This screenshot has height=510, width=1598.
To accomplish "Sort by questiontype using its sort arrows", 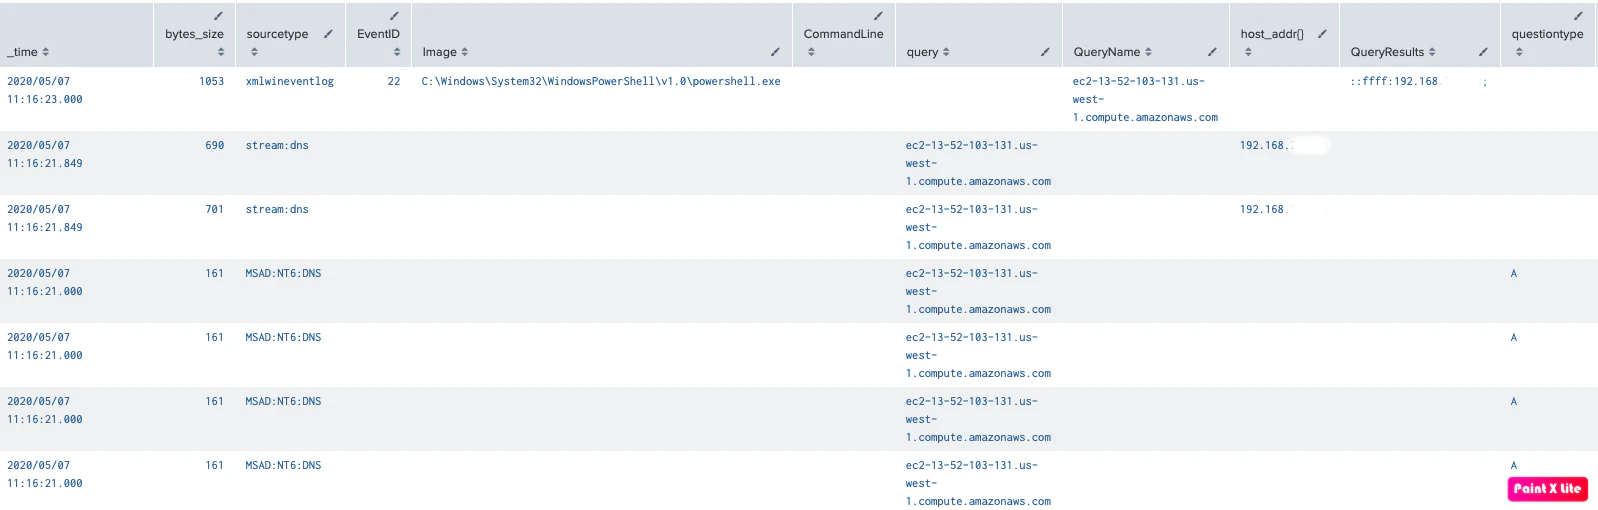I will (1519, 52).
